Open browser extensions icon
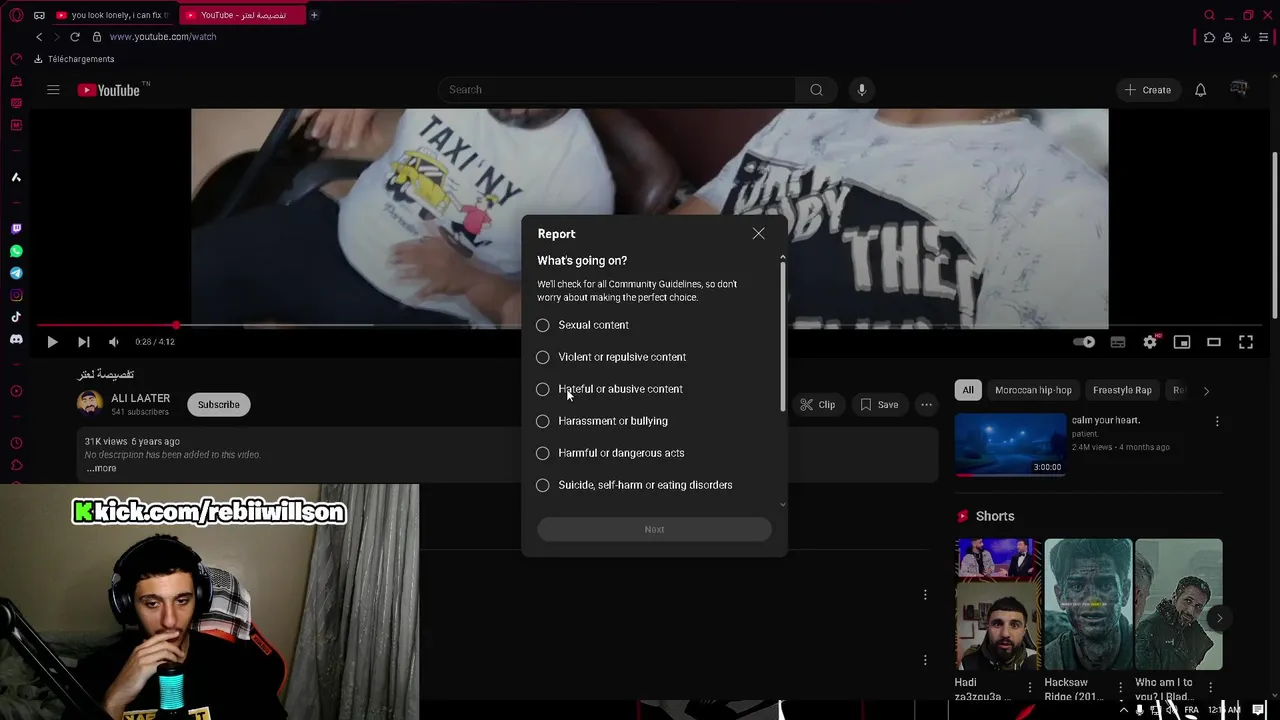 point(1209,37)
